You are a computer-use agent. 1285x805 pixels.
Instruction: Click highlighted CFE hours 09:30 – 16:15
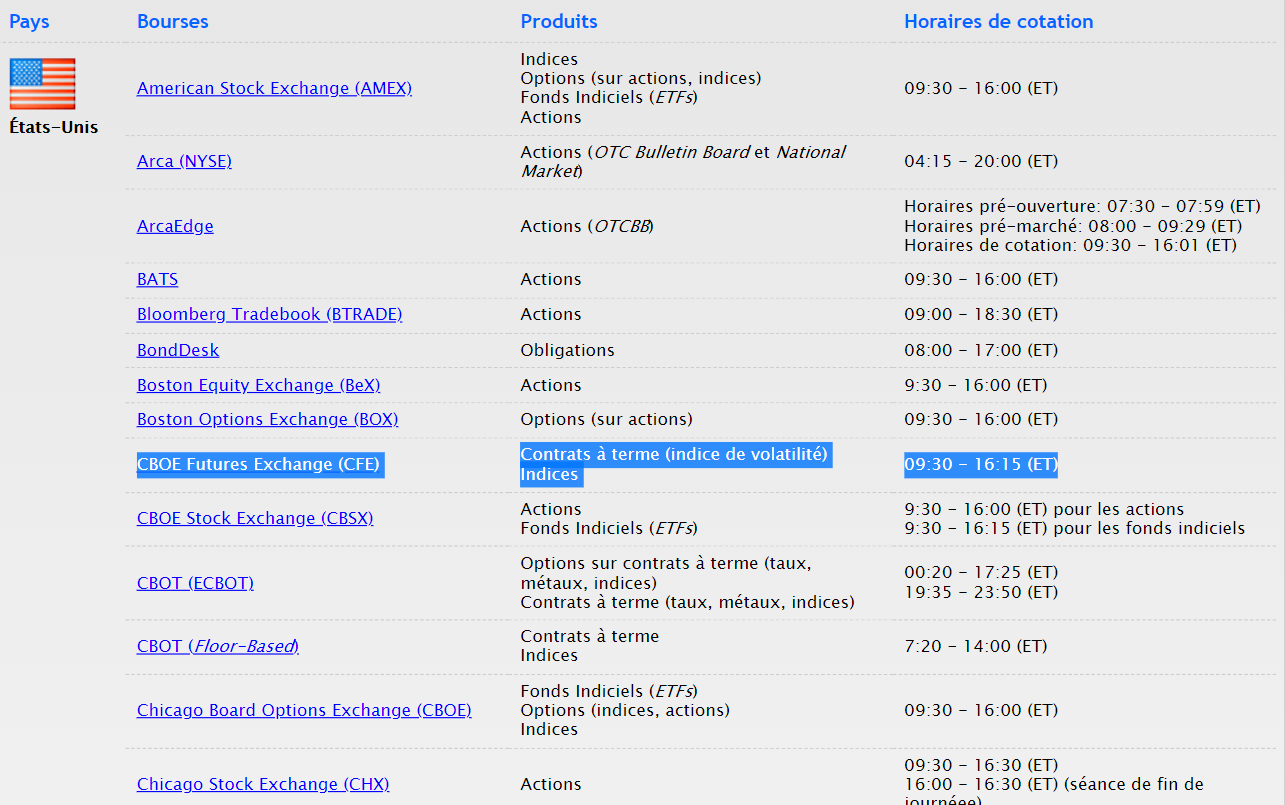pyautogui.click(x=981, y=464)
